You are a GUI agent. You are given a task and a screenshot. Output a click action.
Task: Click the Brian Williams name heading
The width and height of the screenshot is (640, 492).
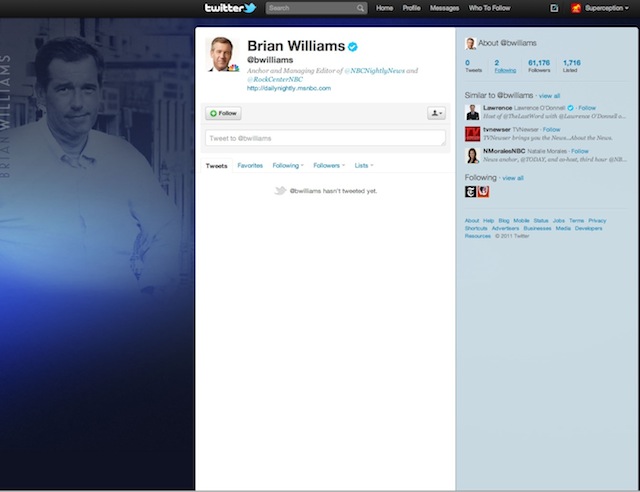pos(296,46)
